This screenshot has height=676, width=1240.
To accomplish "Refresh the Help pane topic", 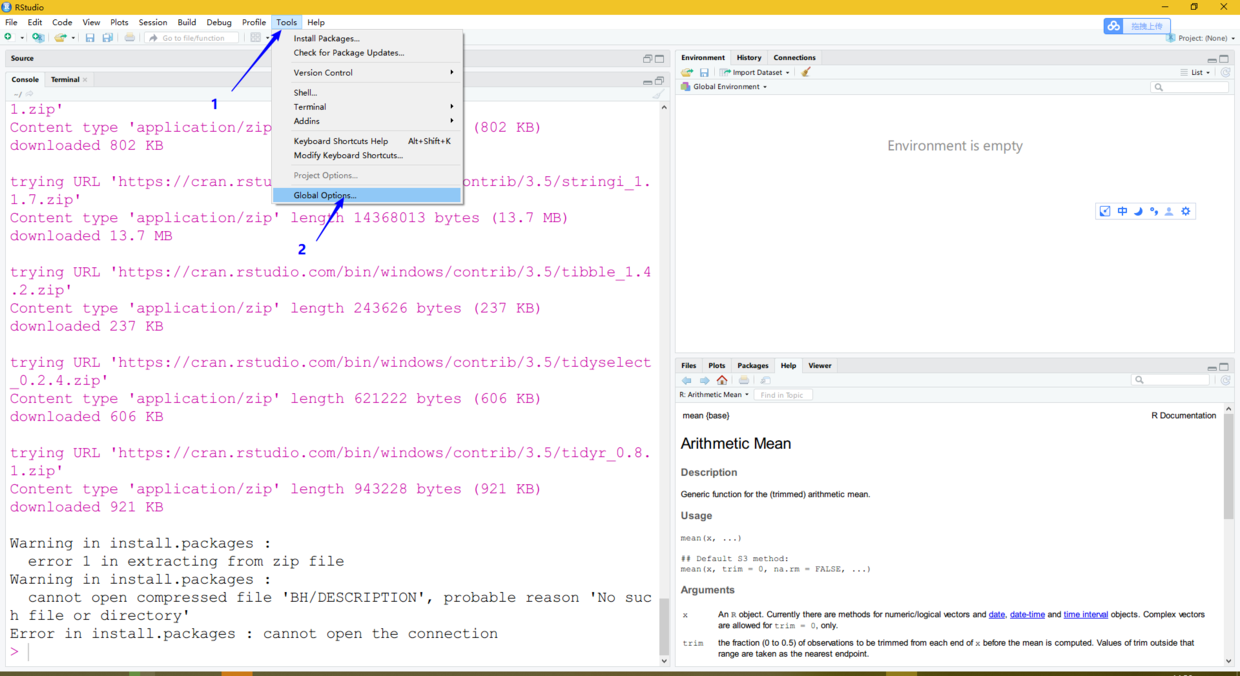I will [x=1225, y=380].
